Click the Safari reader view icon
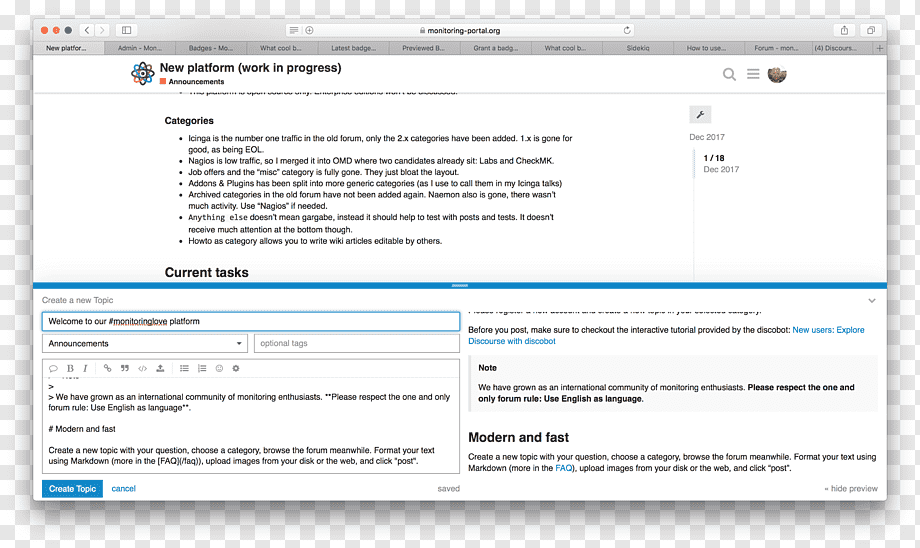Screen dimensions: 920x548 click(294, 30)
